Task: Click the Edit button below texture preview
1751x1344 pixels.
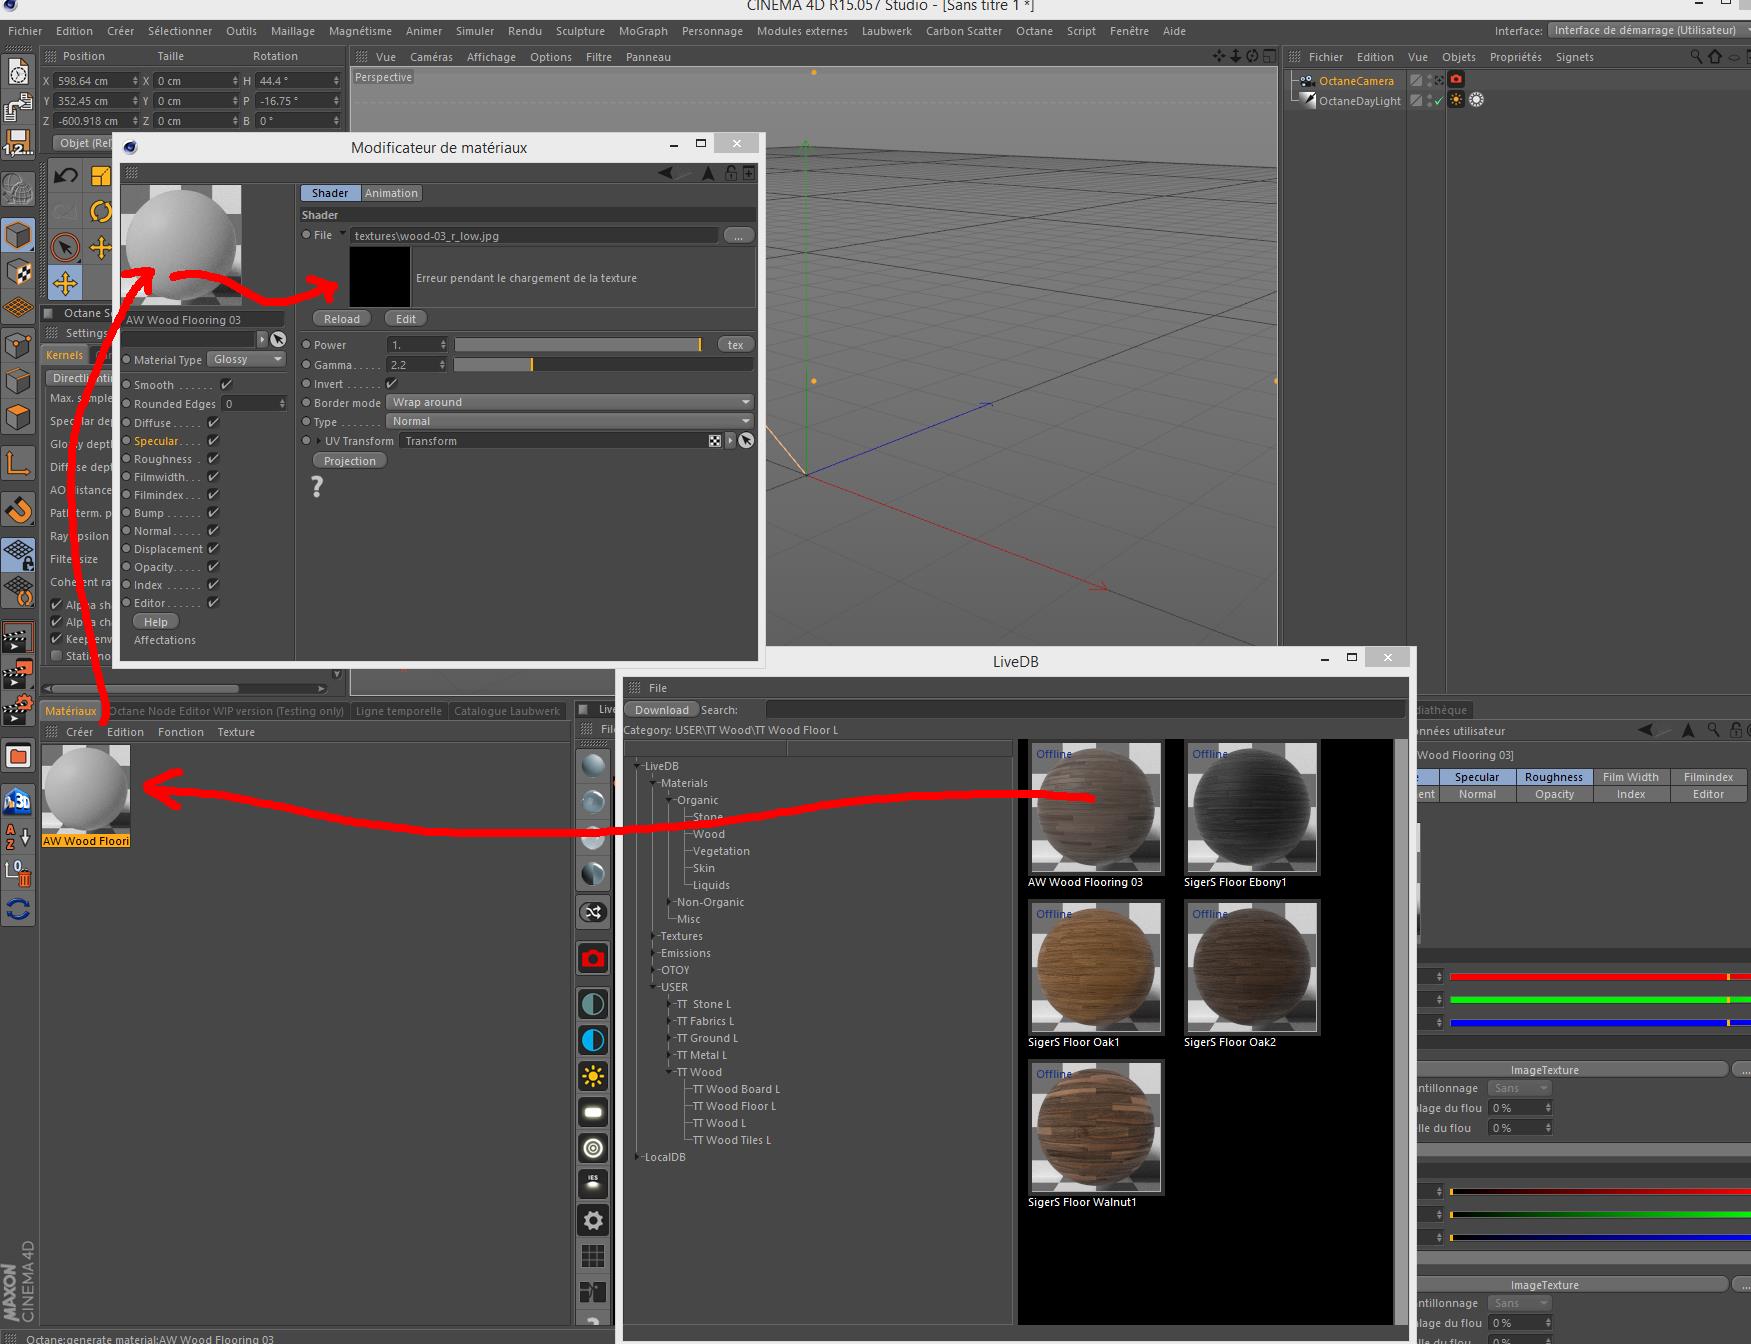Action: click(405, 319)
